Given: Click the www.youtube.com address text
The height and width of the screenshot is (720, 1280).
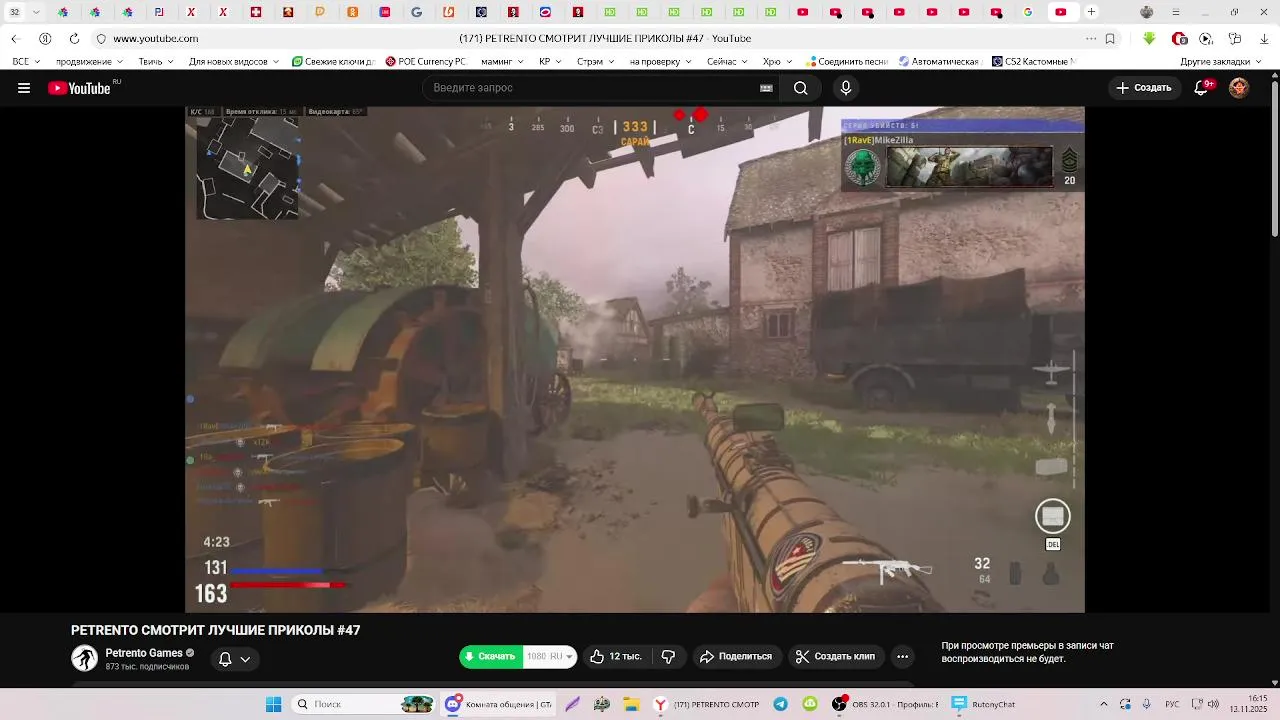Looking at the screenshot, I should 155,38.
